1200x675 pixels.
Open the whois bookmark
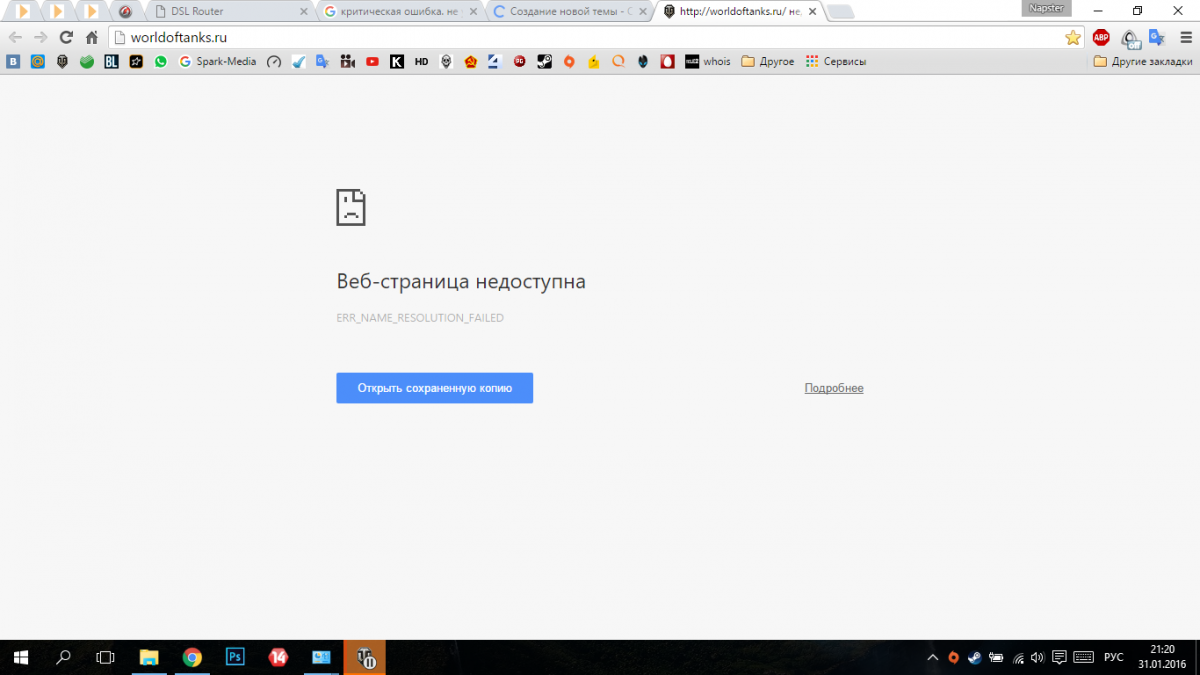point(708,61)
